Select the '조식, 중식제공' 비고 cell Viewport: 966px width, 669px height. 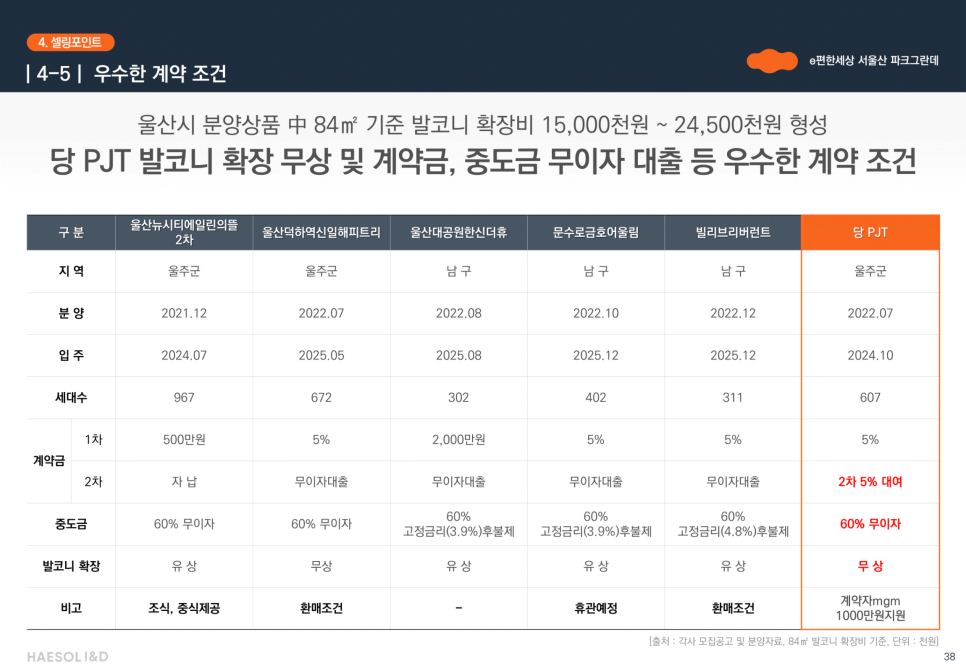point(184,609)
